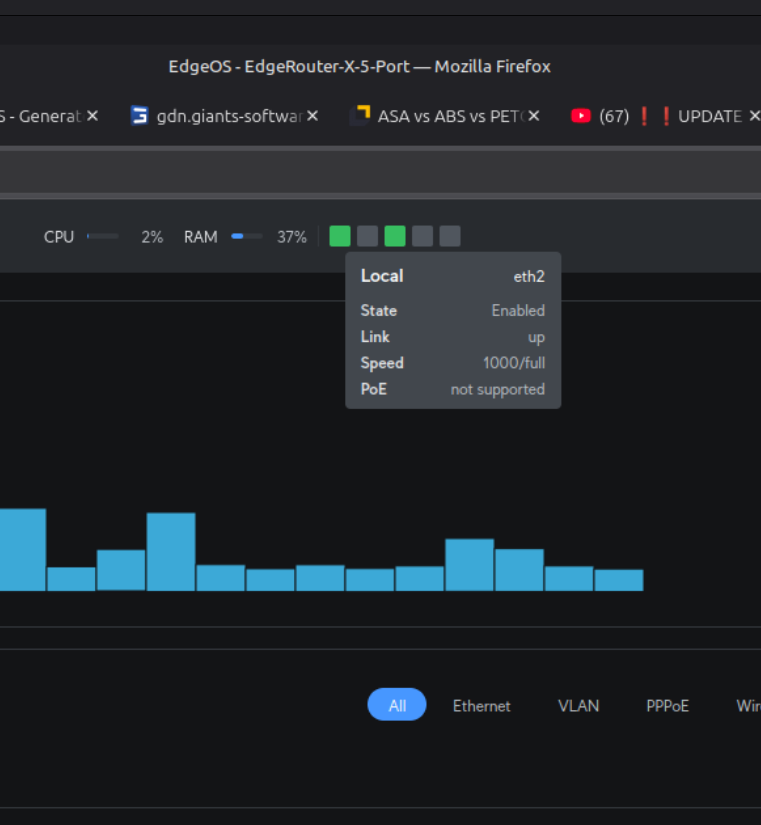Image resolution: width=761 pixels, height=825 pixels.
Task: Select the All interface filter
Action: 397,705
